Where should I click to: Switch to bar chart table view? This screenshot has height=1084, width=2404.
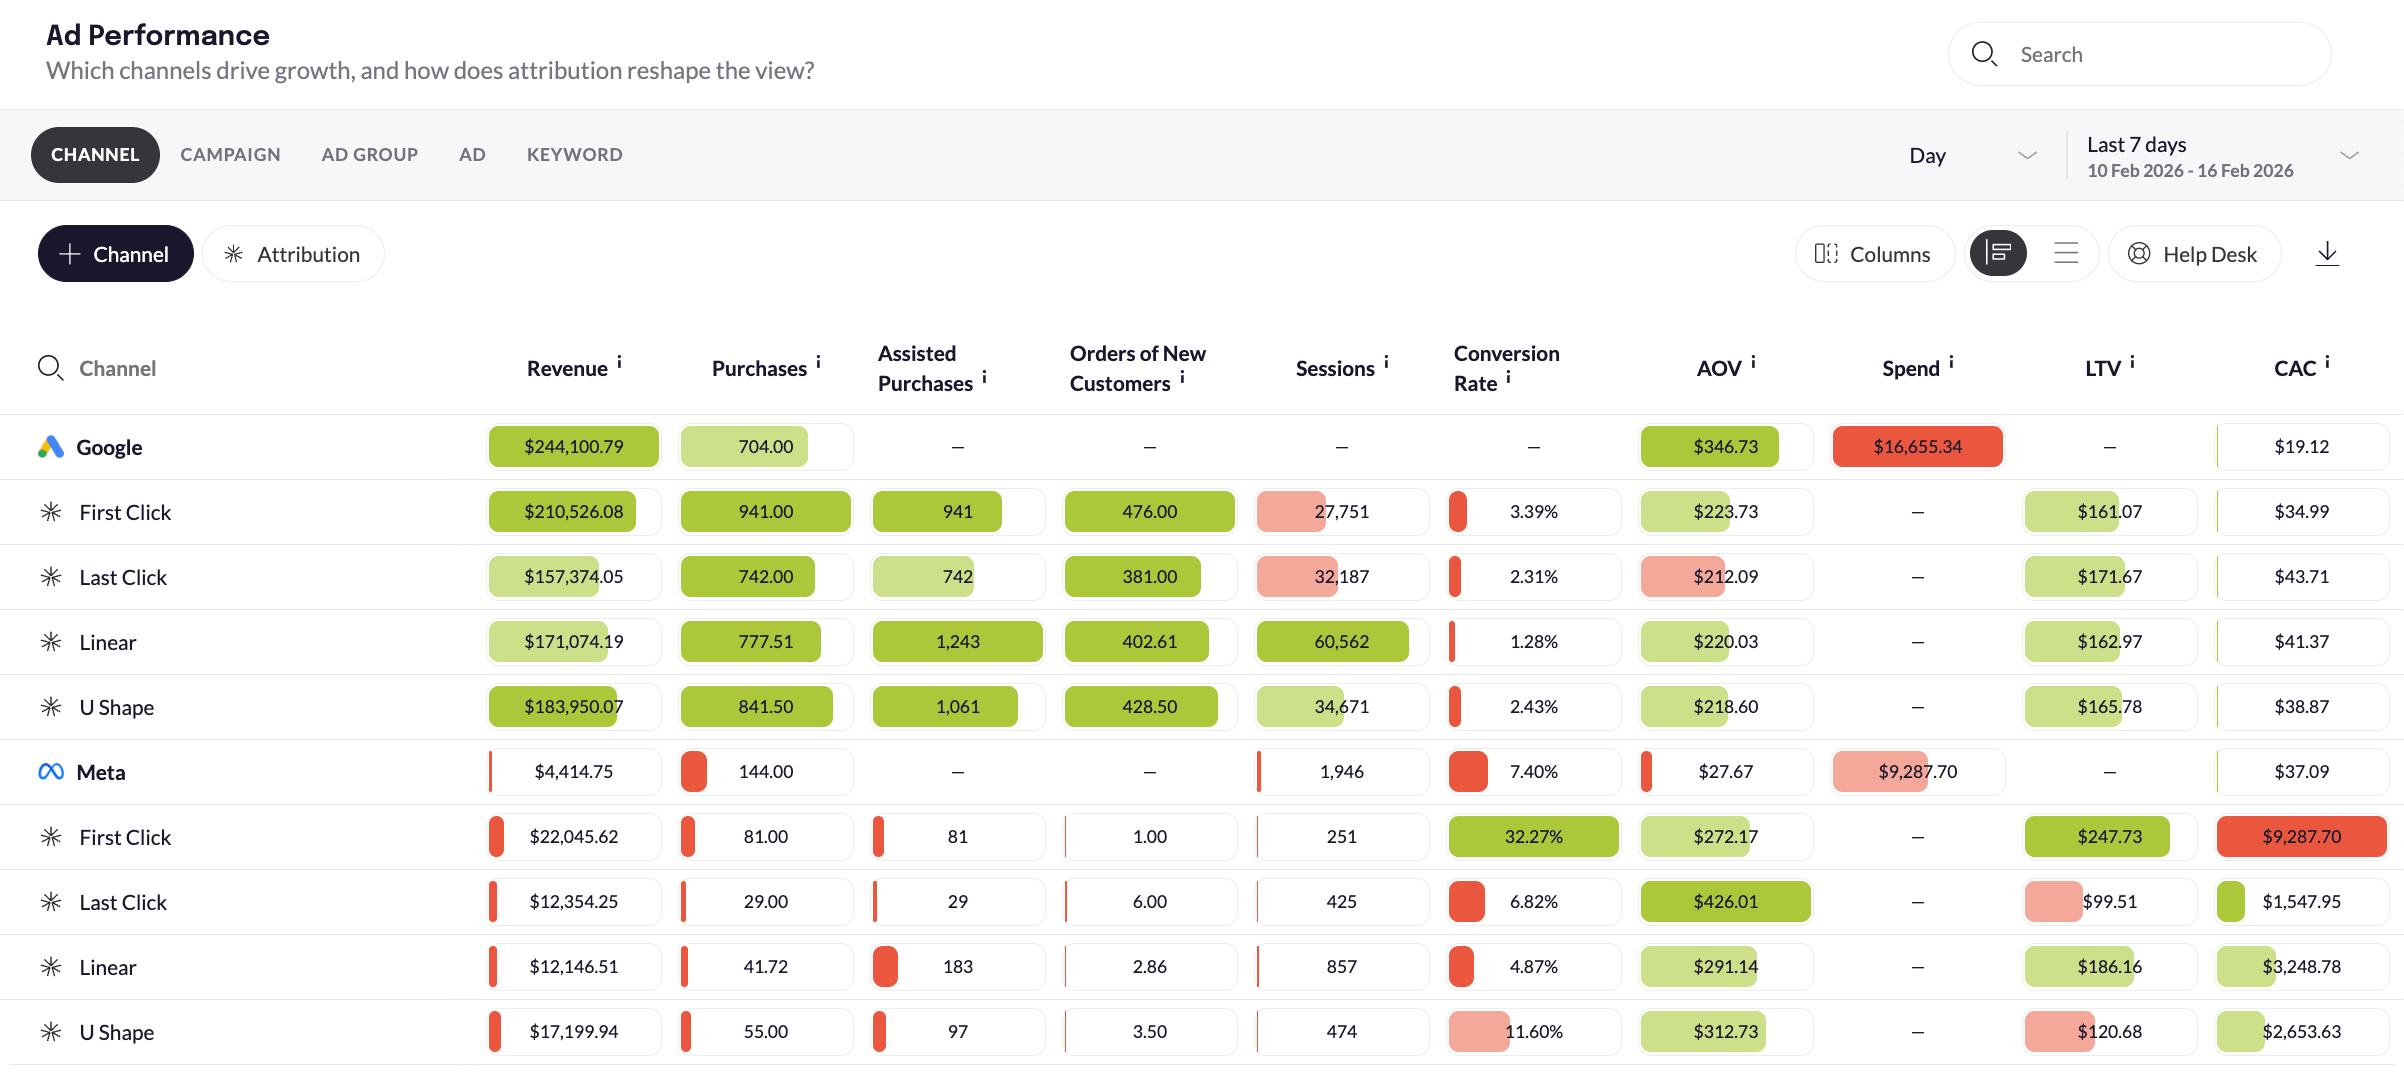(x=1998, y=254)
